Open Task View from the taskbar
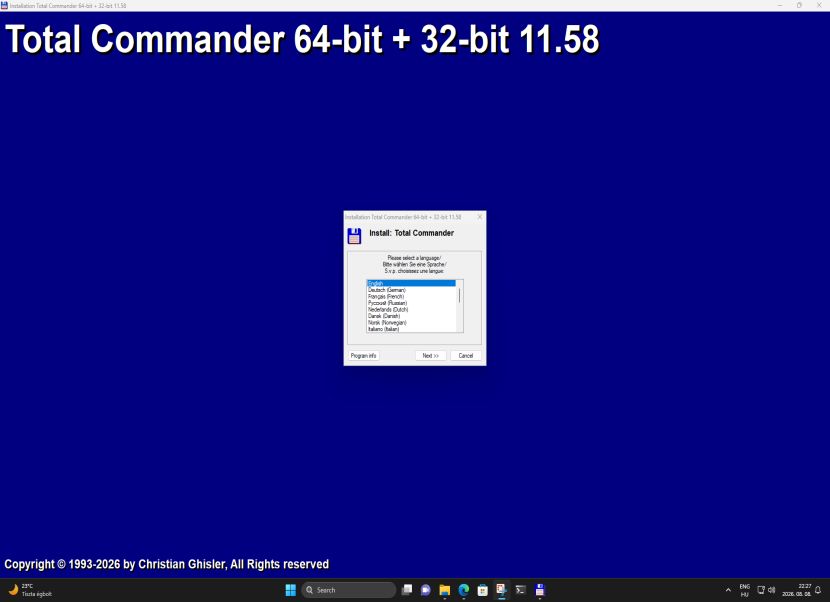830x602 pixels. pyautogui.click(x=407, y=590)
